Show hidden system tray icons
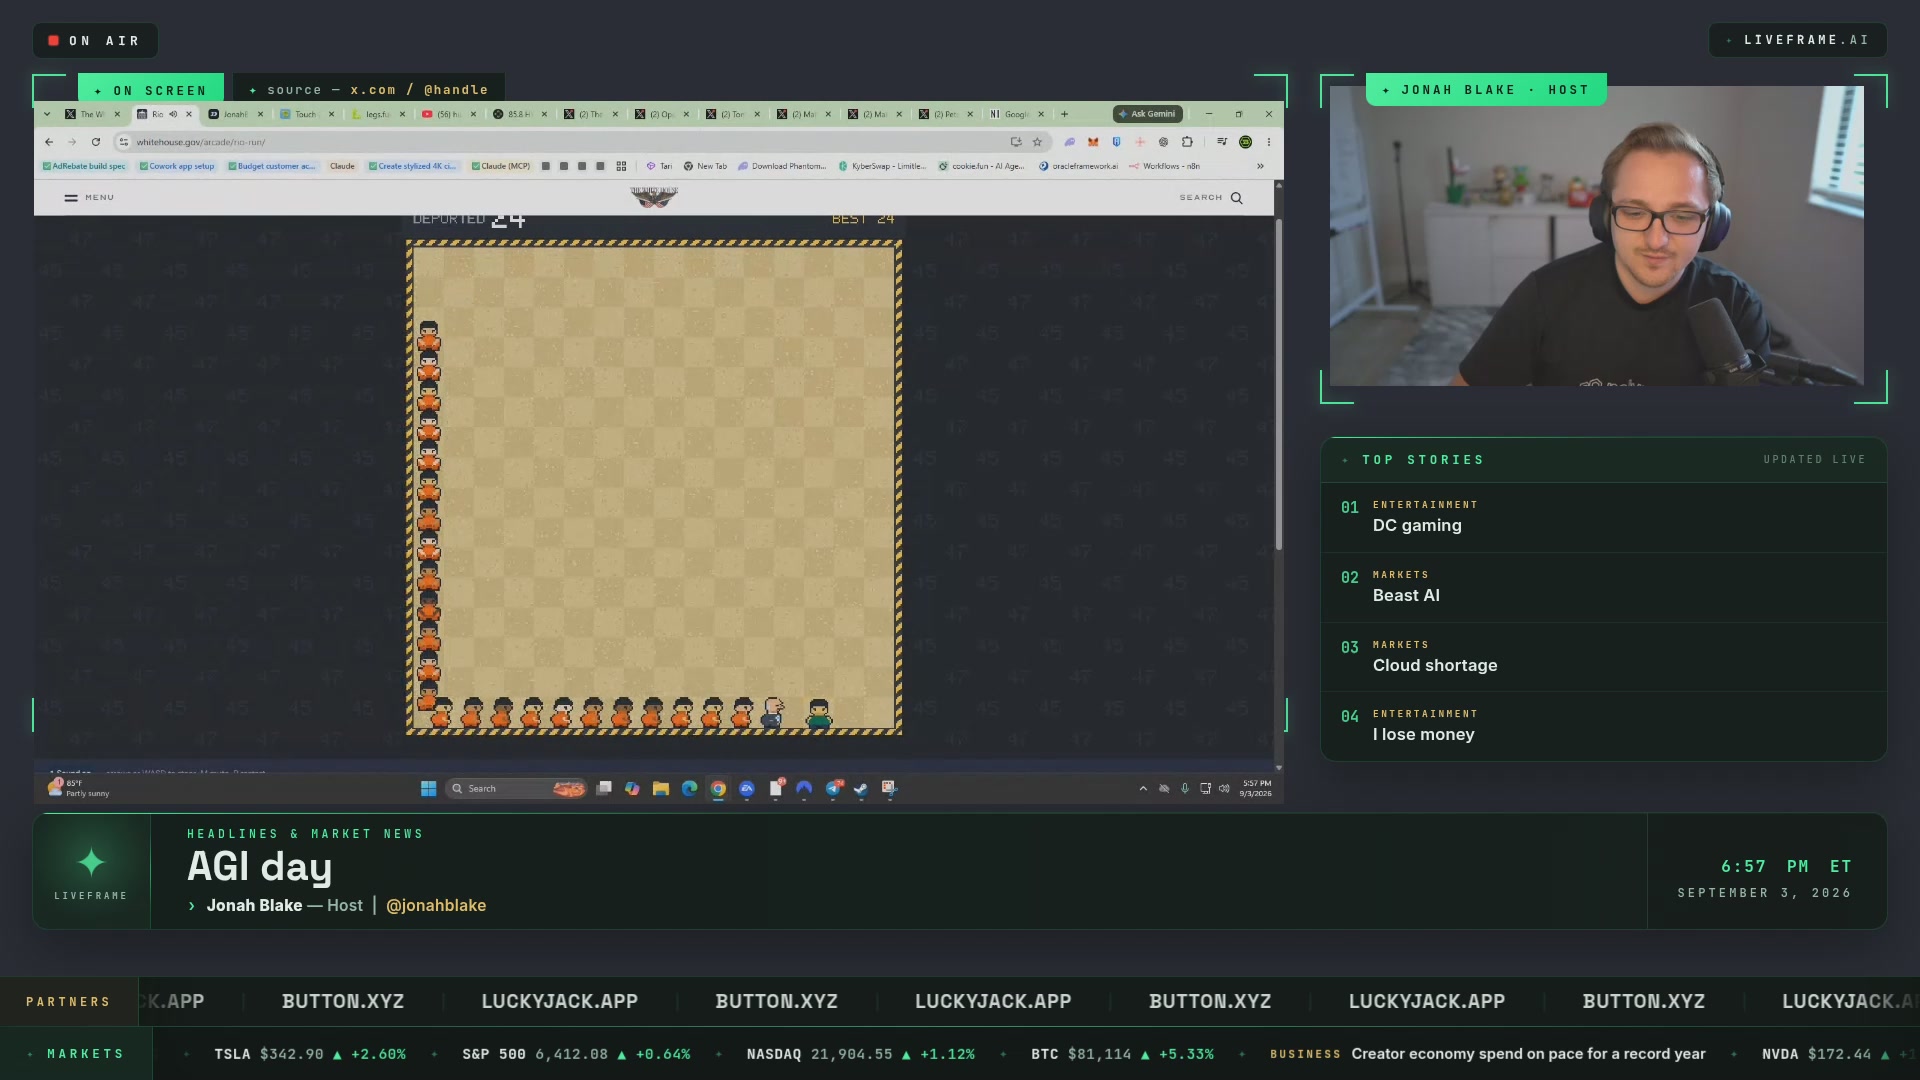 pos(1143,788)
